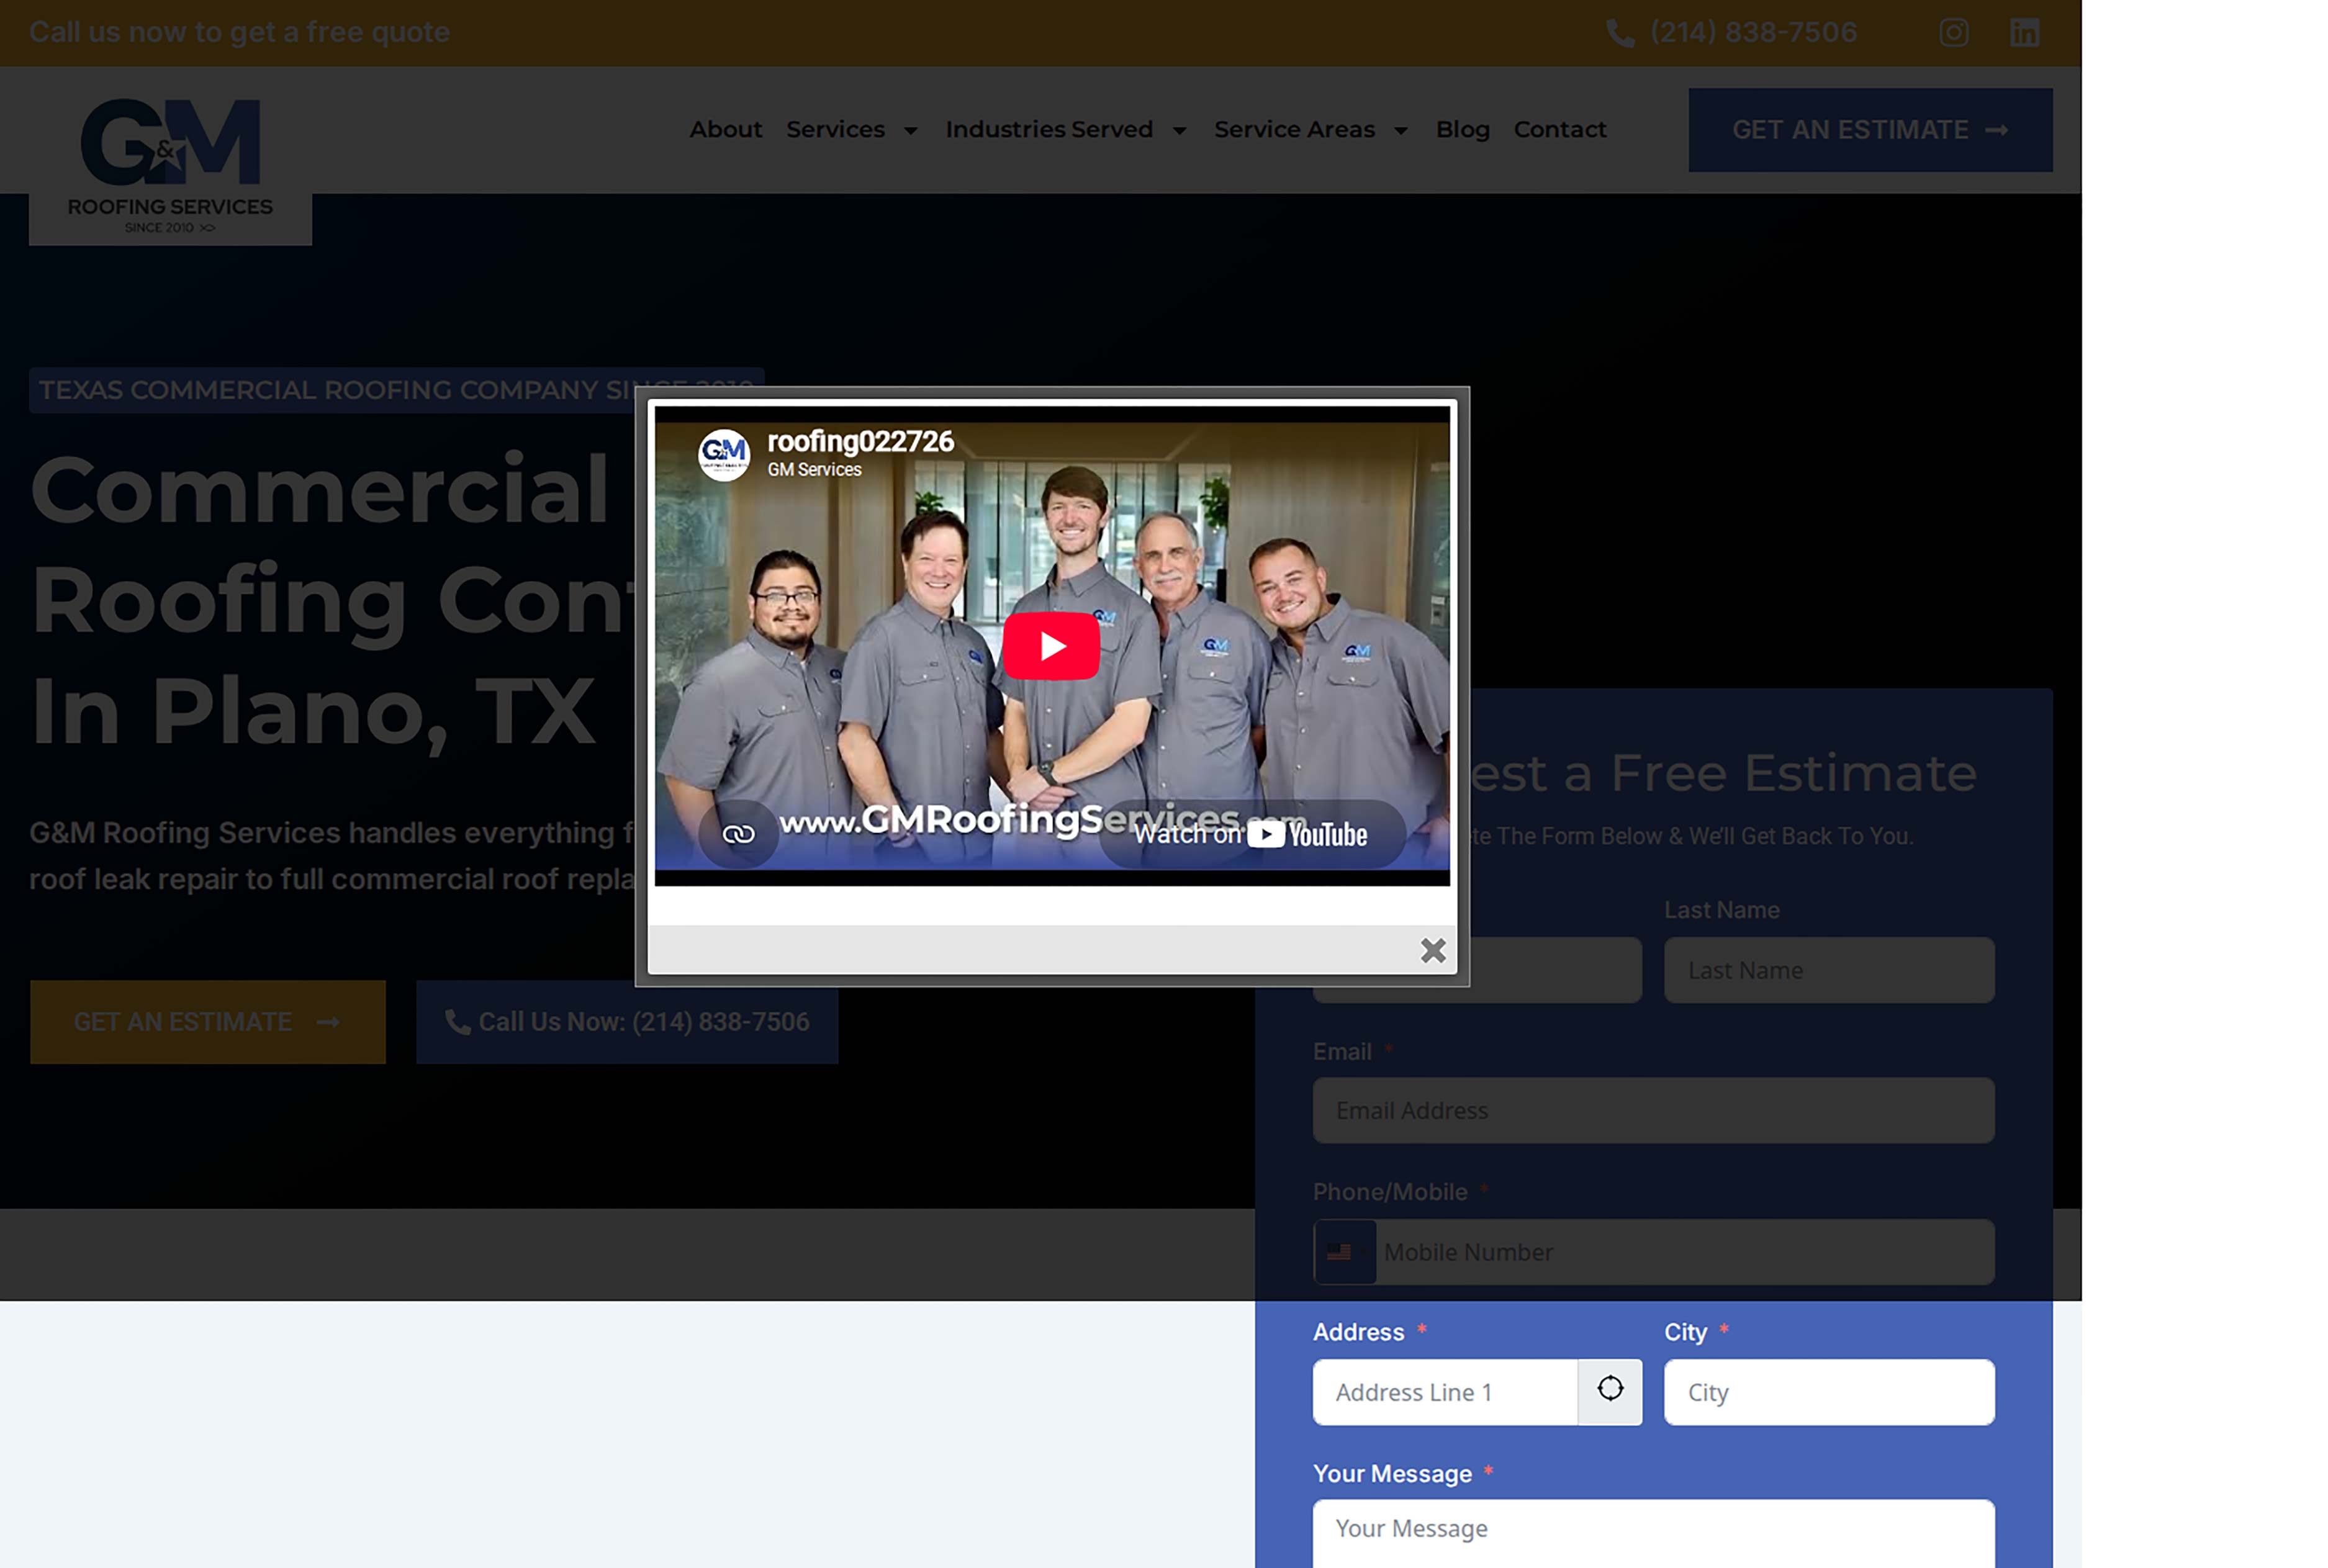Click the Industries Served menu label
This screenshot has height=1568, width=2328.
coord(1049,130)
